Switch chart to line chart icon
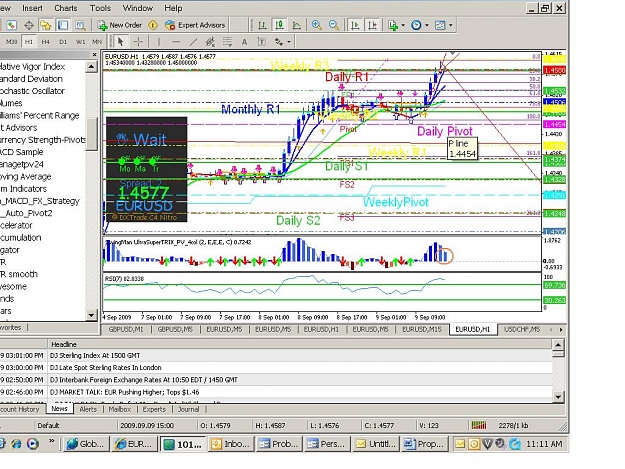 (x=297, y=25)
